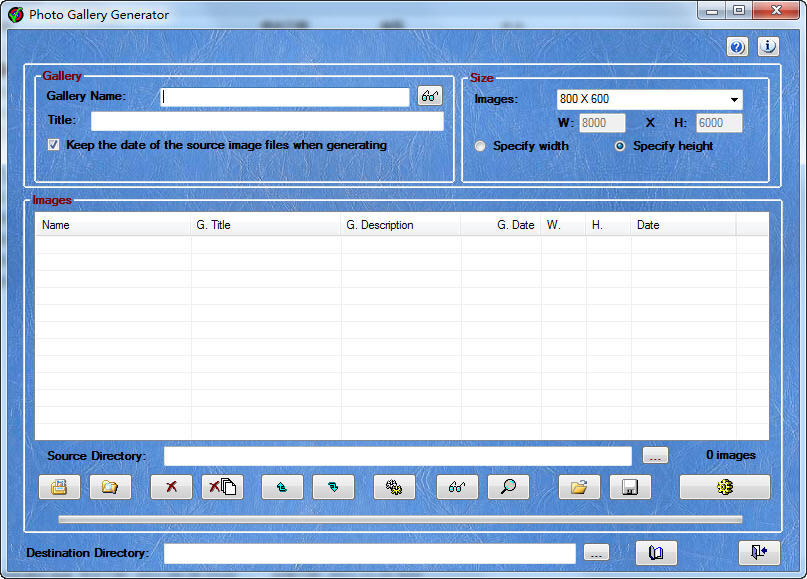807x579 pixels.
Task: Click the small gears settings button
Action: coord(394,487)
